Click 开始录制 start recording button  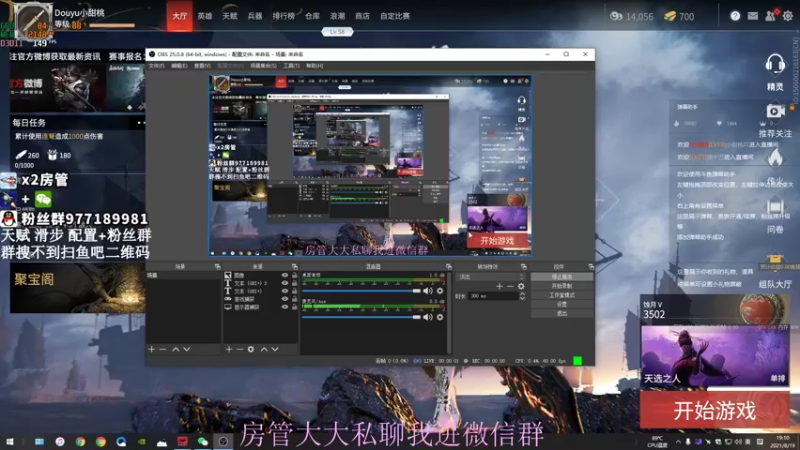pos(562,286)
